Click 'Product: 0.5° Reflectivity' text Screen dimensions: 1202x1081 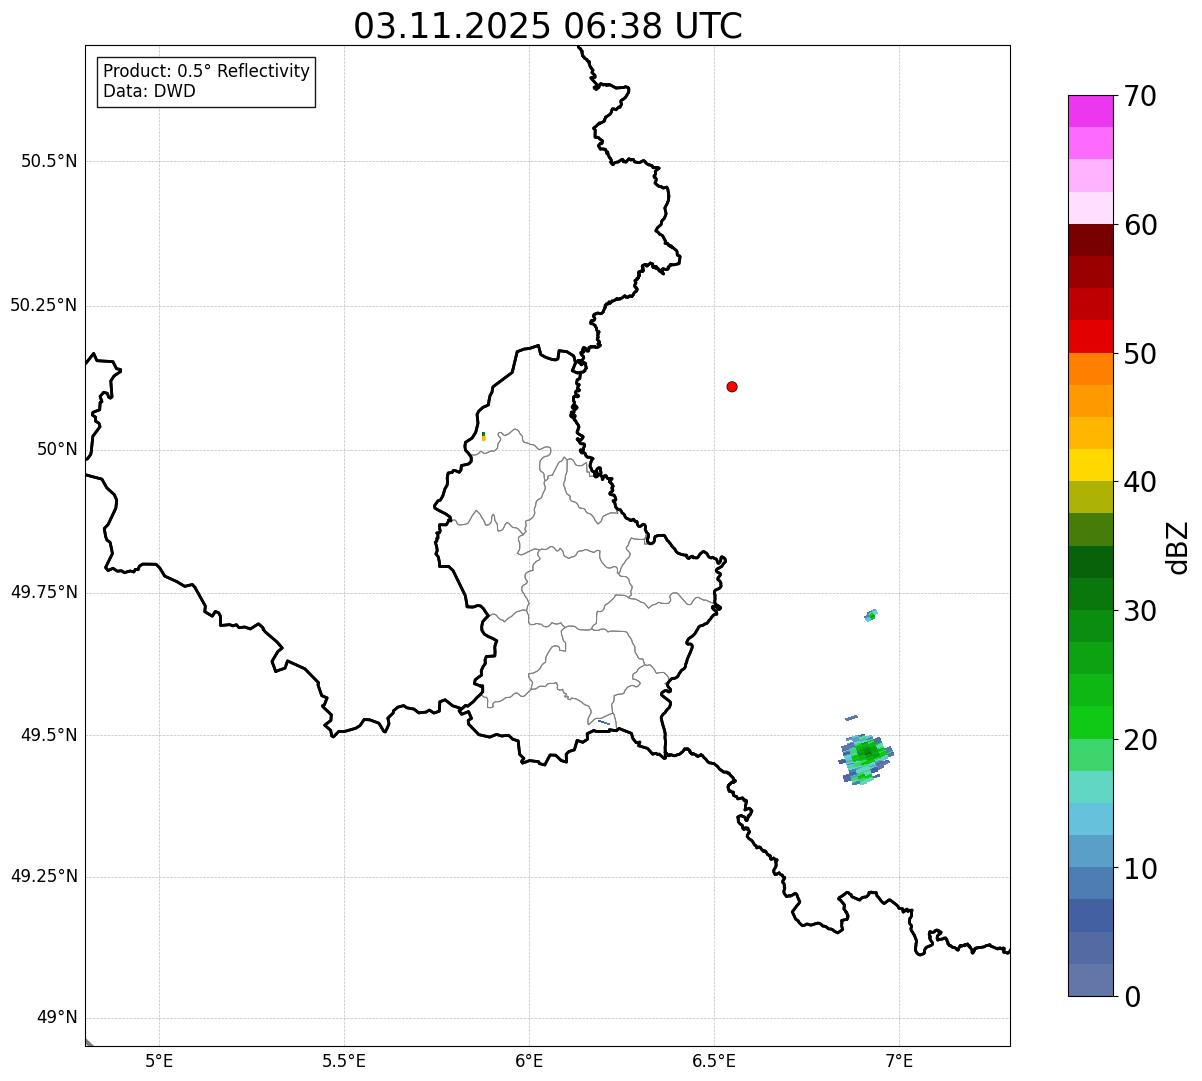point(207,71)
